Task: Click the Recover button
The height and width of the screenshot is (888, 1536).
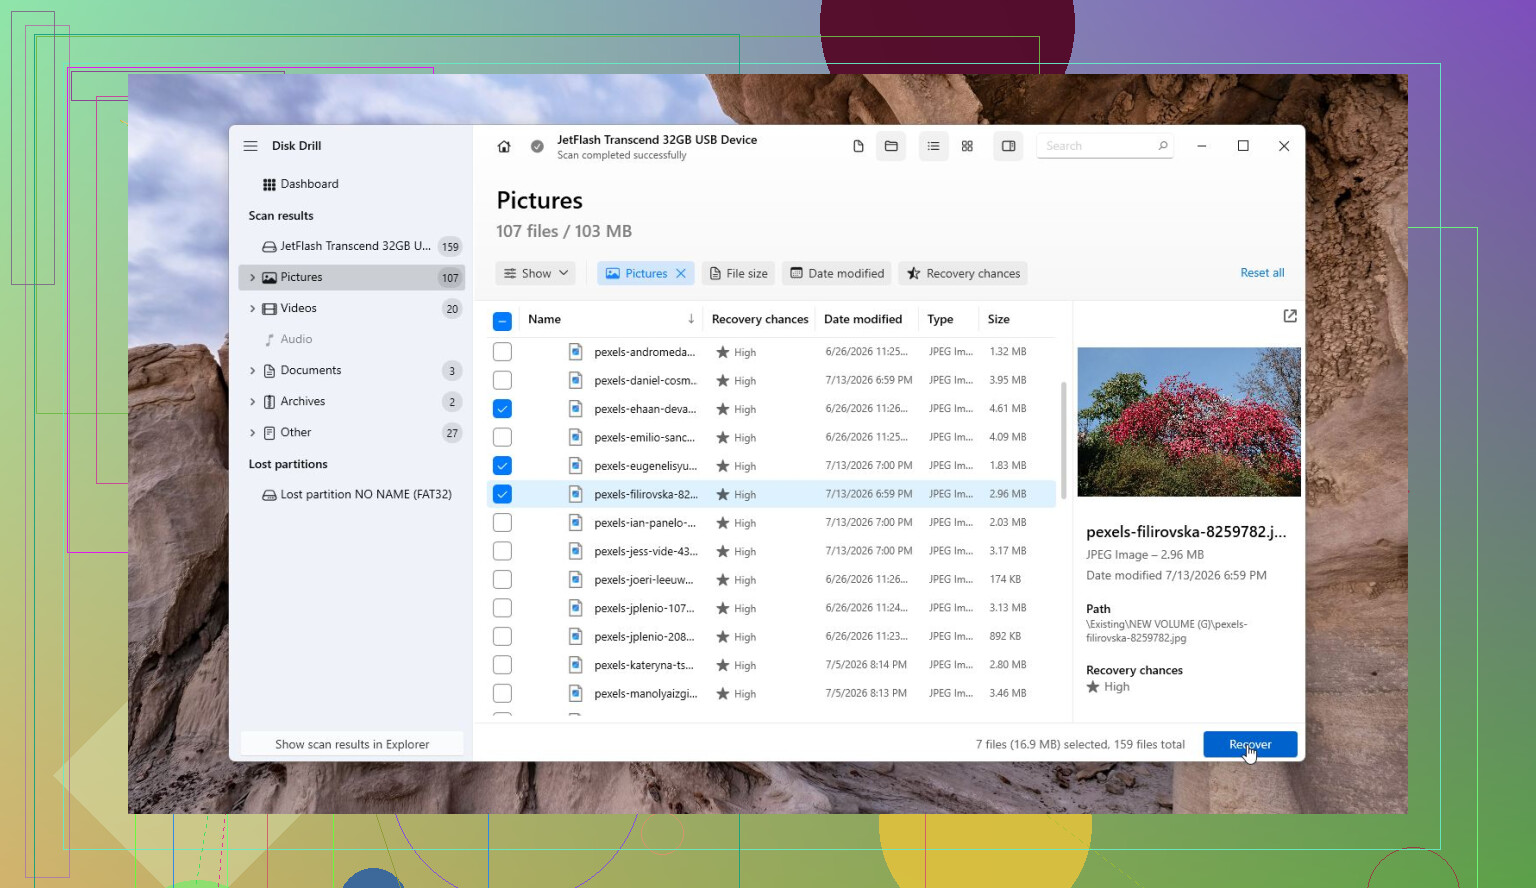Action: (x=1250, y=744)
